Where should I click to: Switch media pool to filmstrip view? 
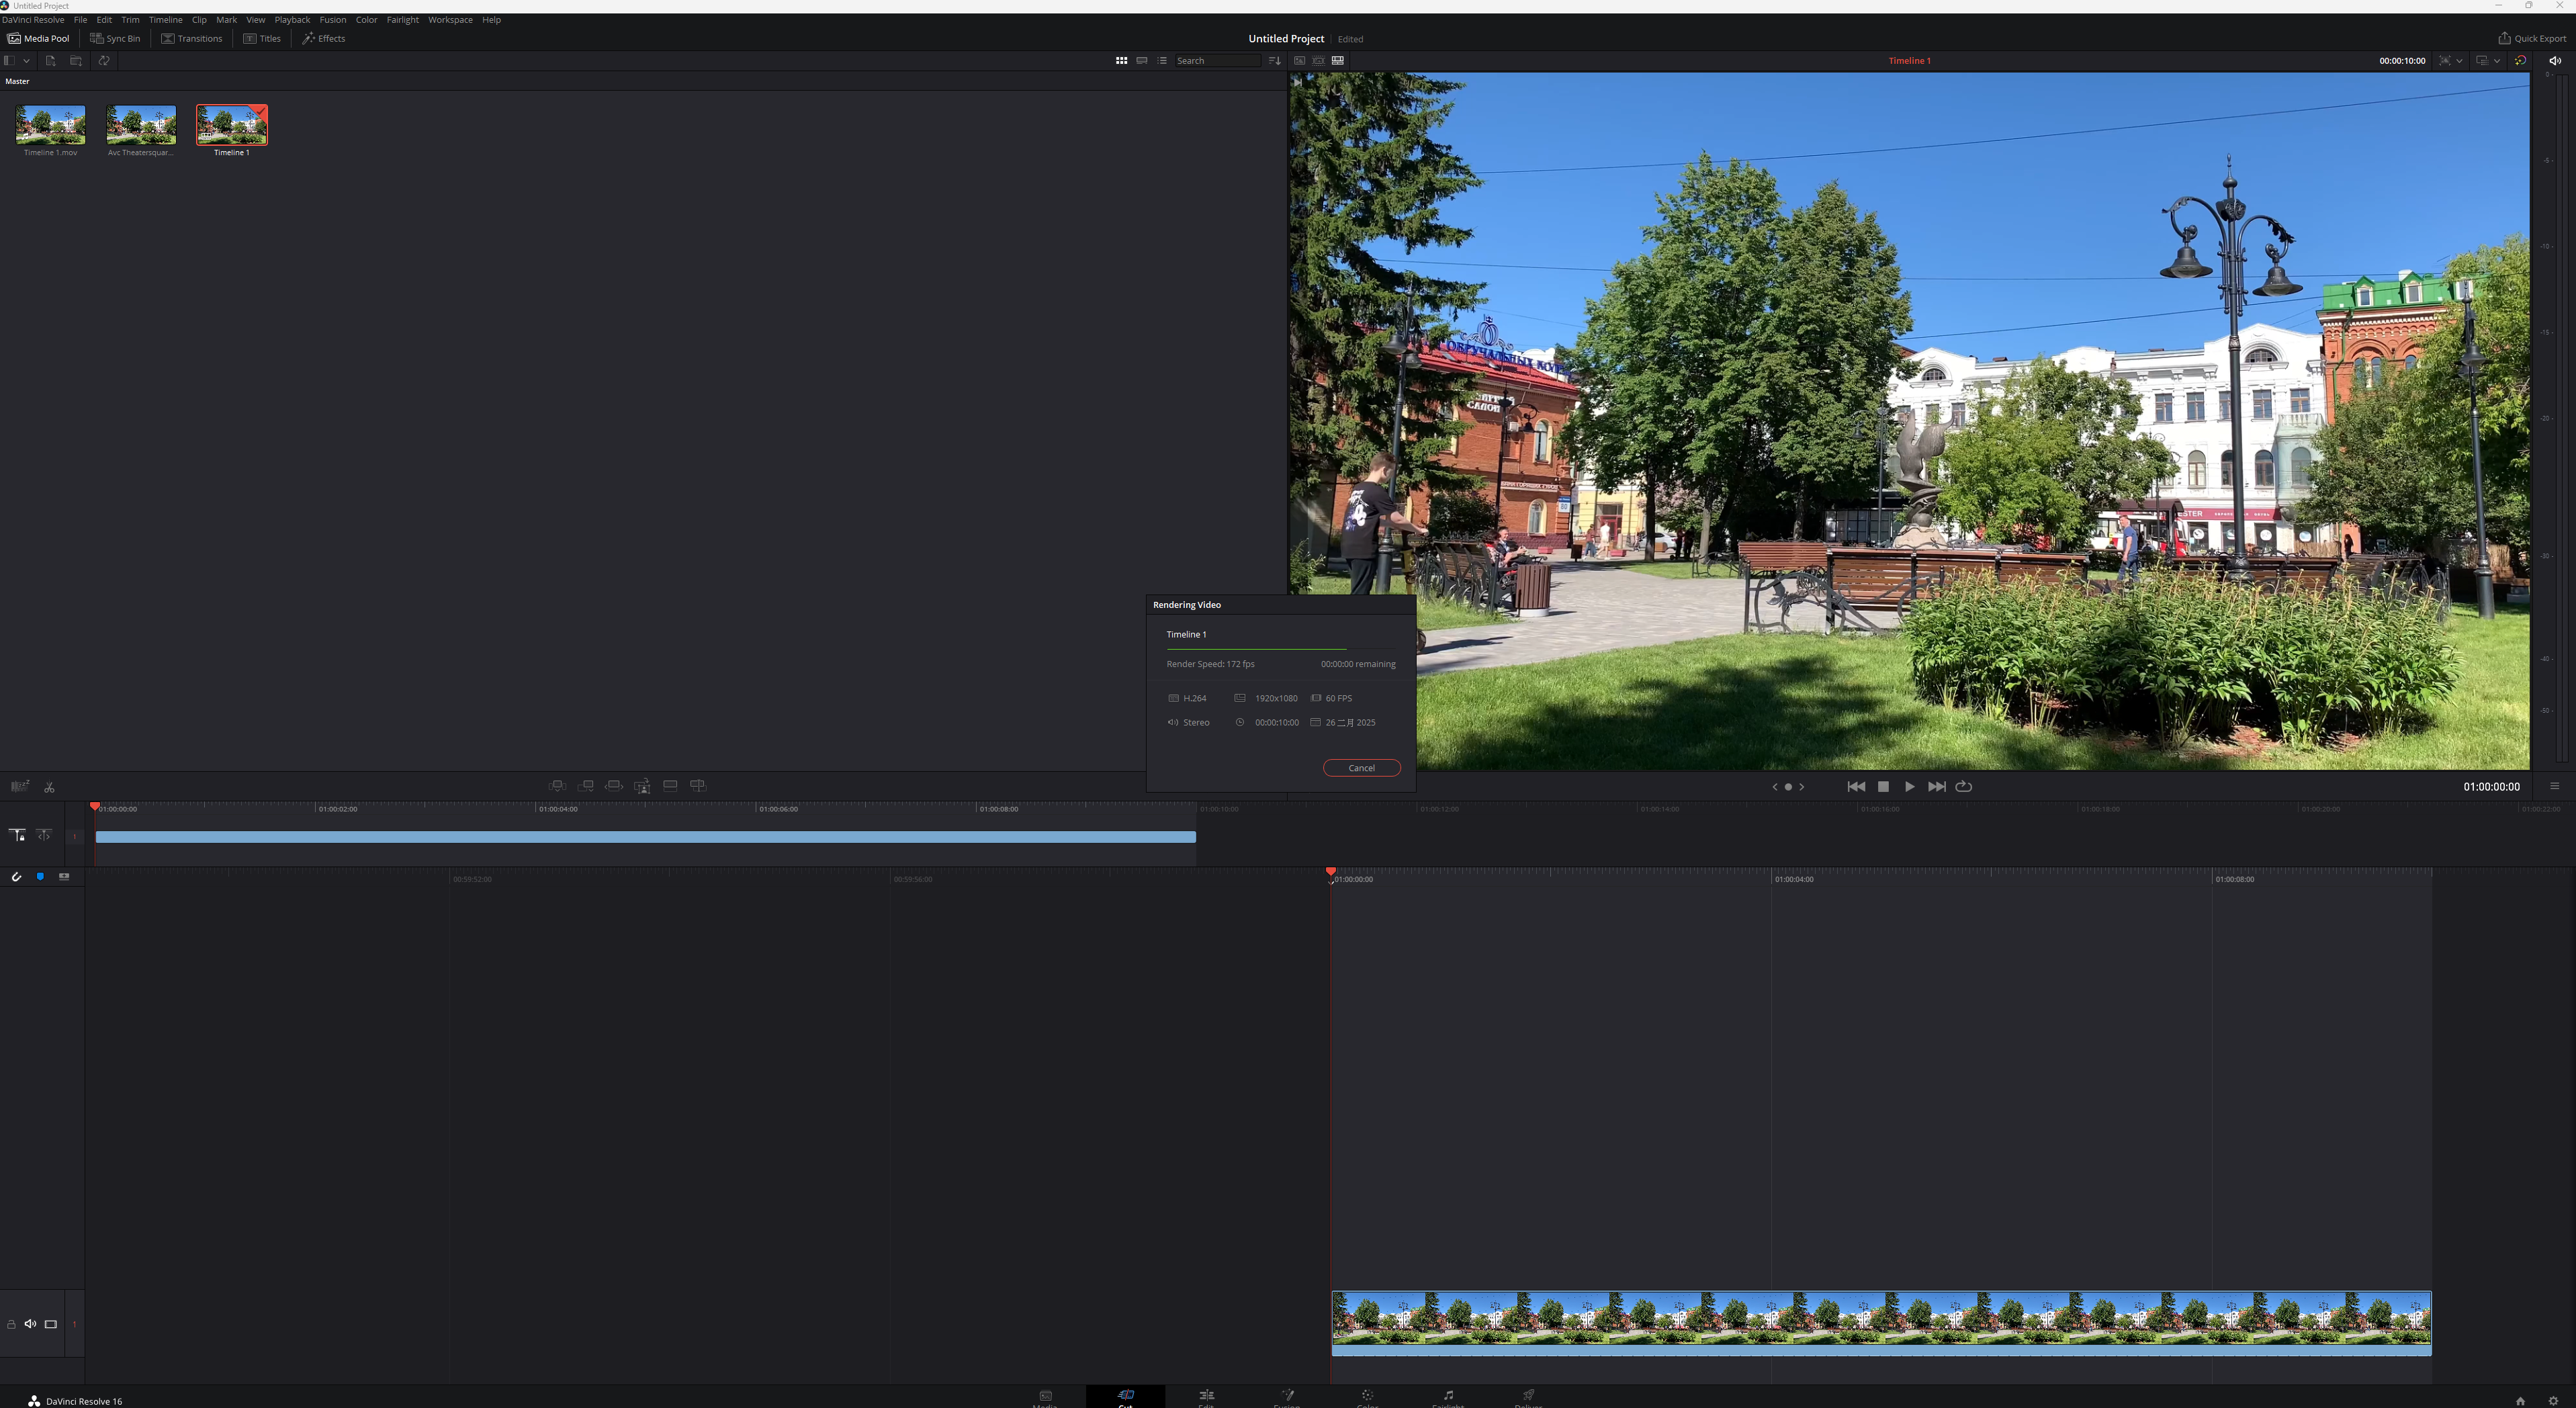point(1141,61)
